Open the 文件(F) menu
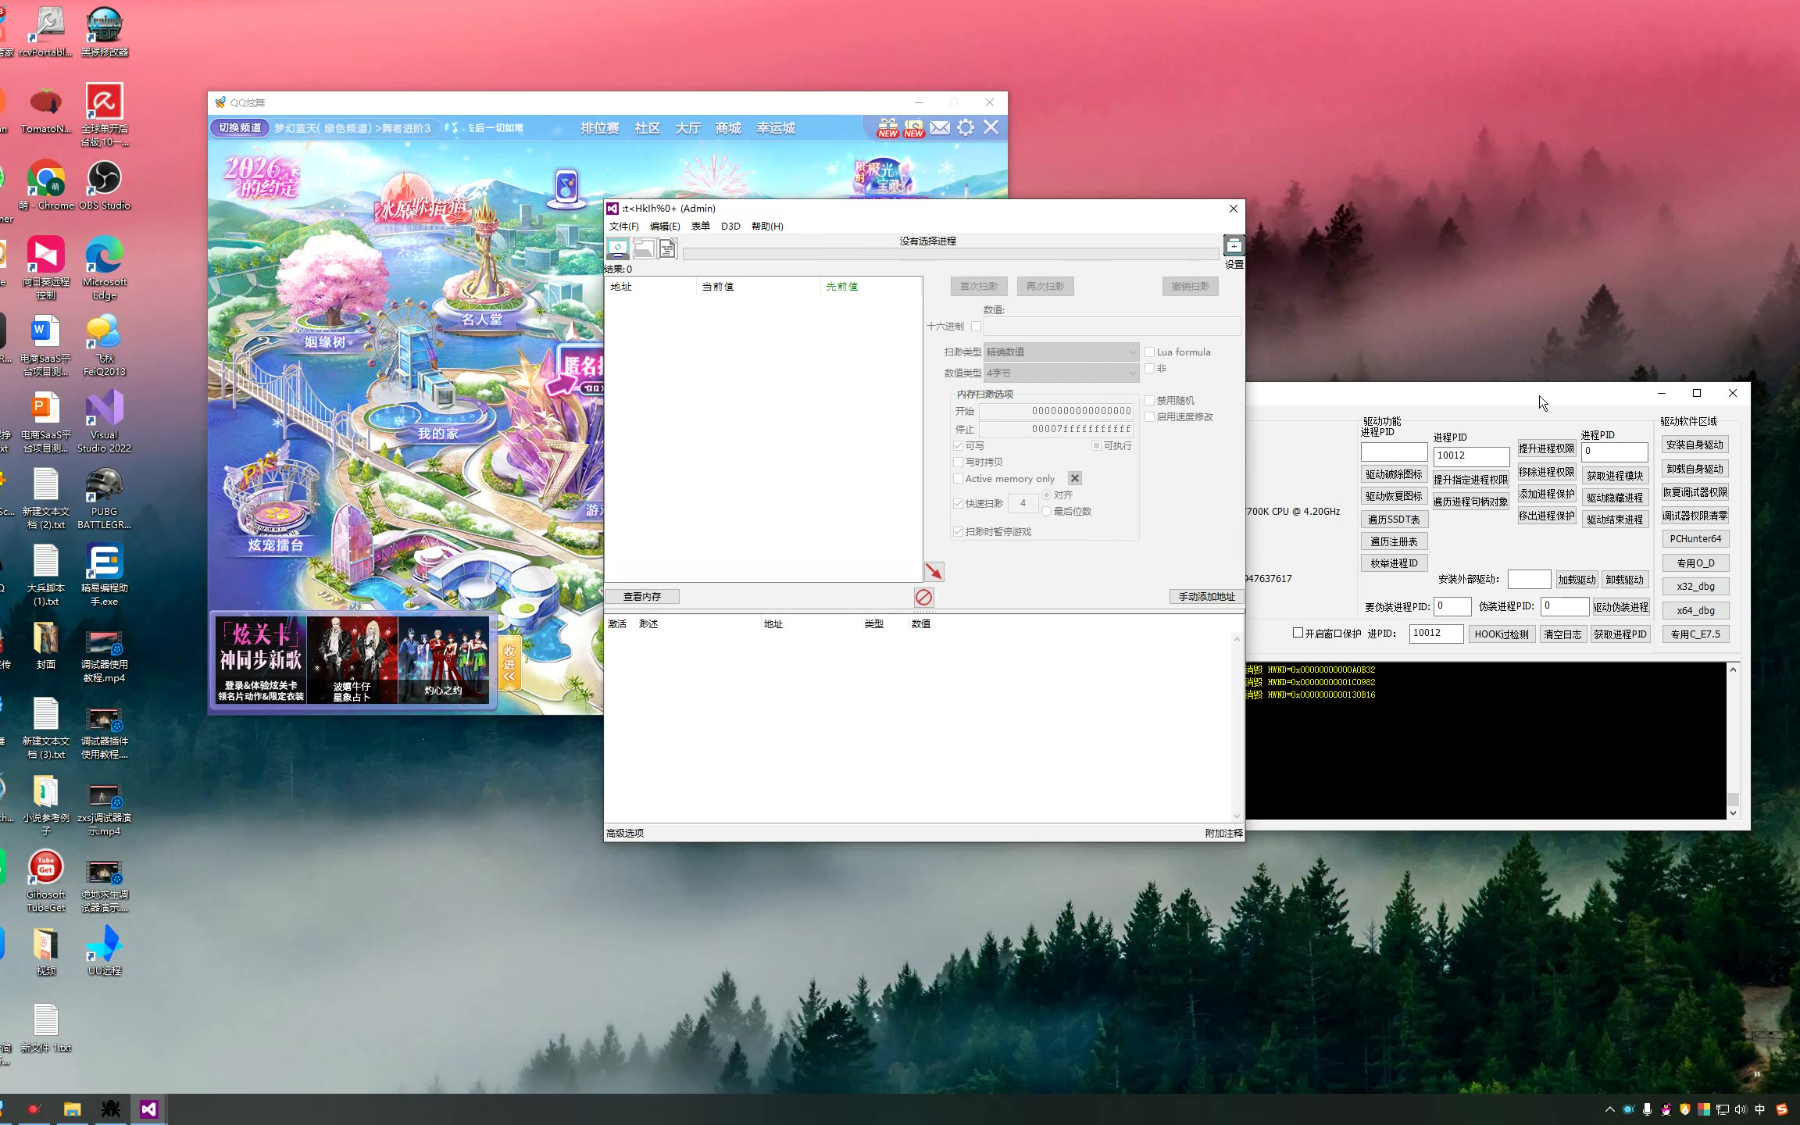Image resolution: width=1800 pixels, height=1125 pixels. coord(624,226)
